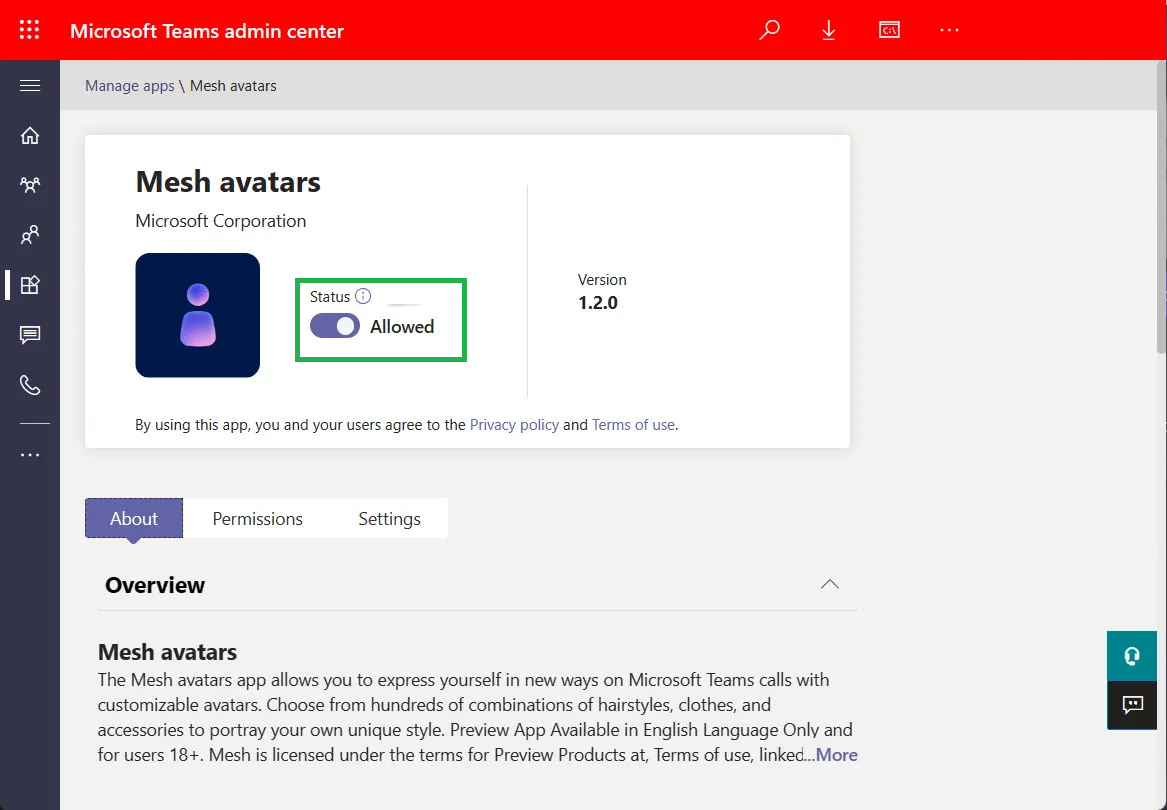
Task: Open the support headset icon
Action: click(1131, 655)
